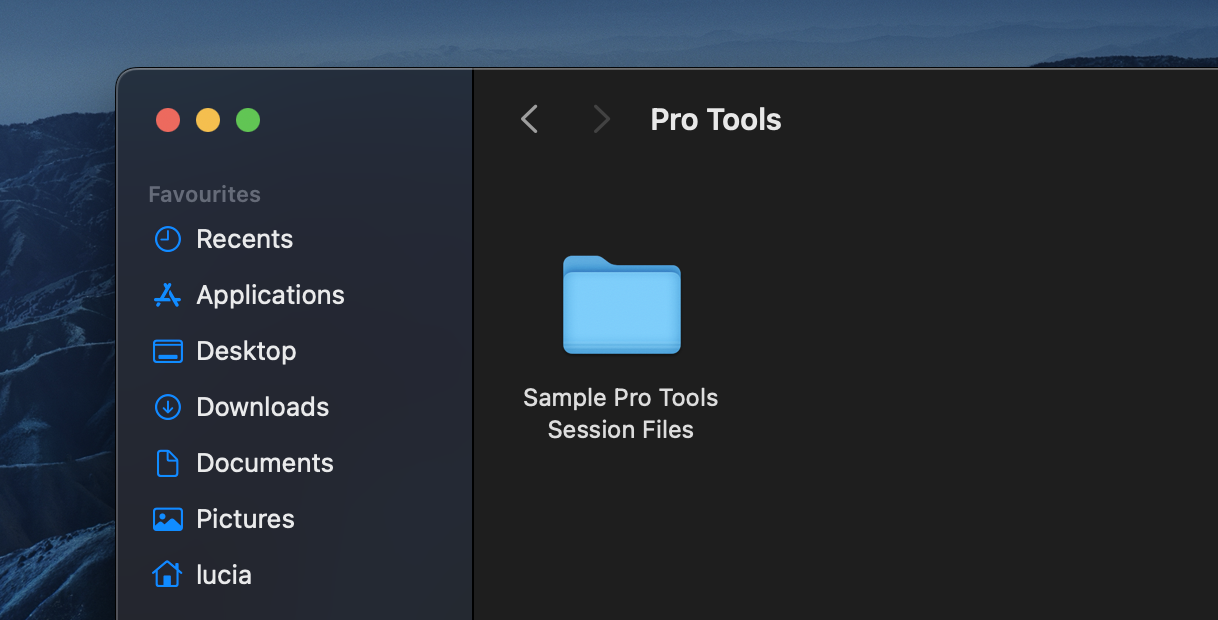1218x620 pixels.
Task: Click the Documents page icon in sidebar
Action: click(167, 463)
